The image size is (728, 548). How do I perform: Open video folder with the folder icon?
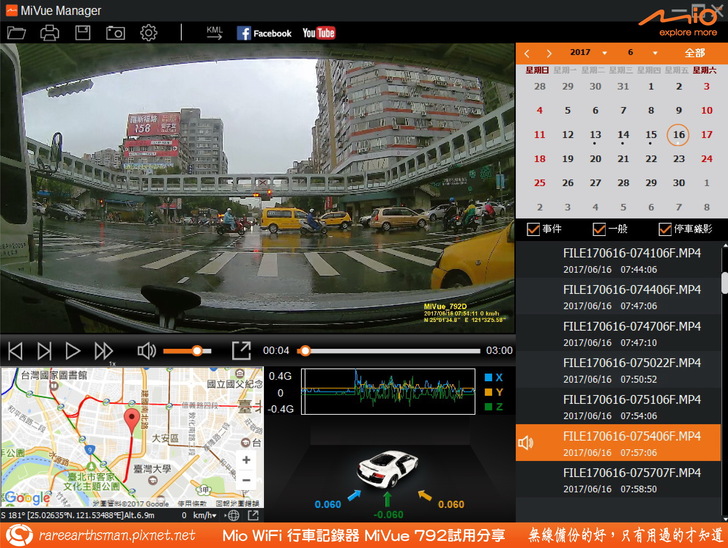16,33
